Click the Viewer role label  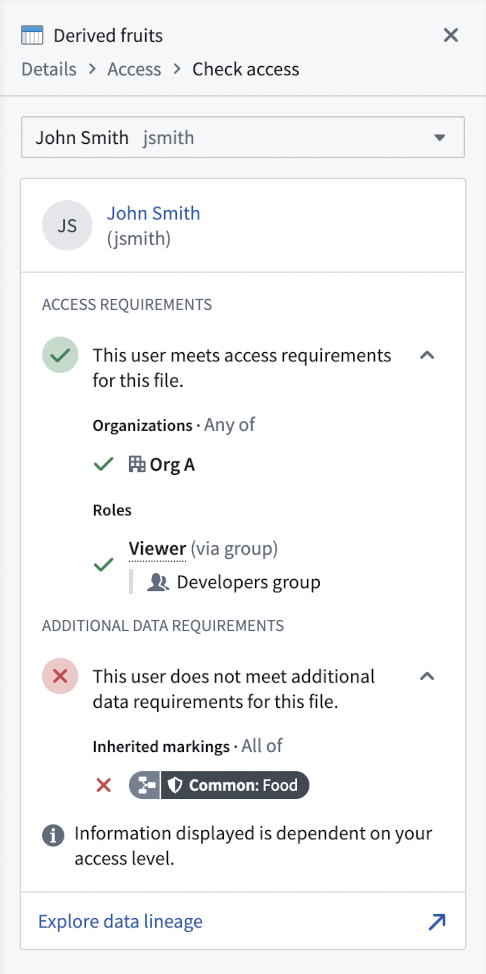point(157,549)
